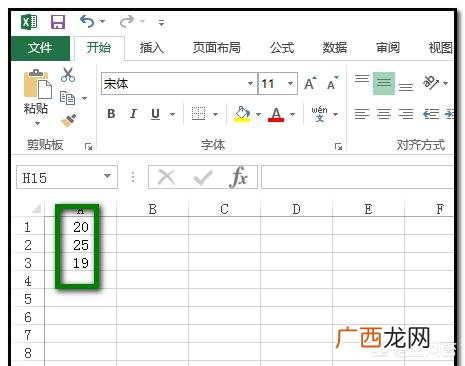This screenshot has width=465, height=366.
Task: Switch to the 数据 tab
Action: click(335, 48)
